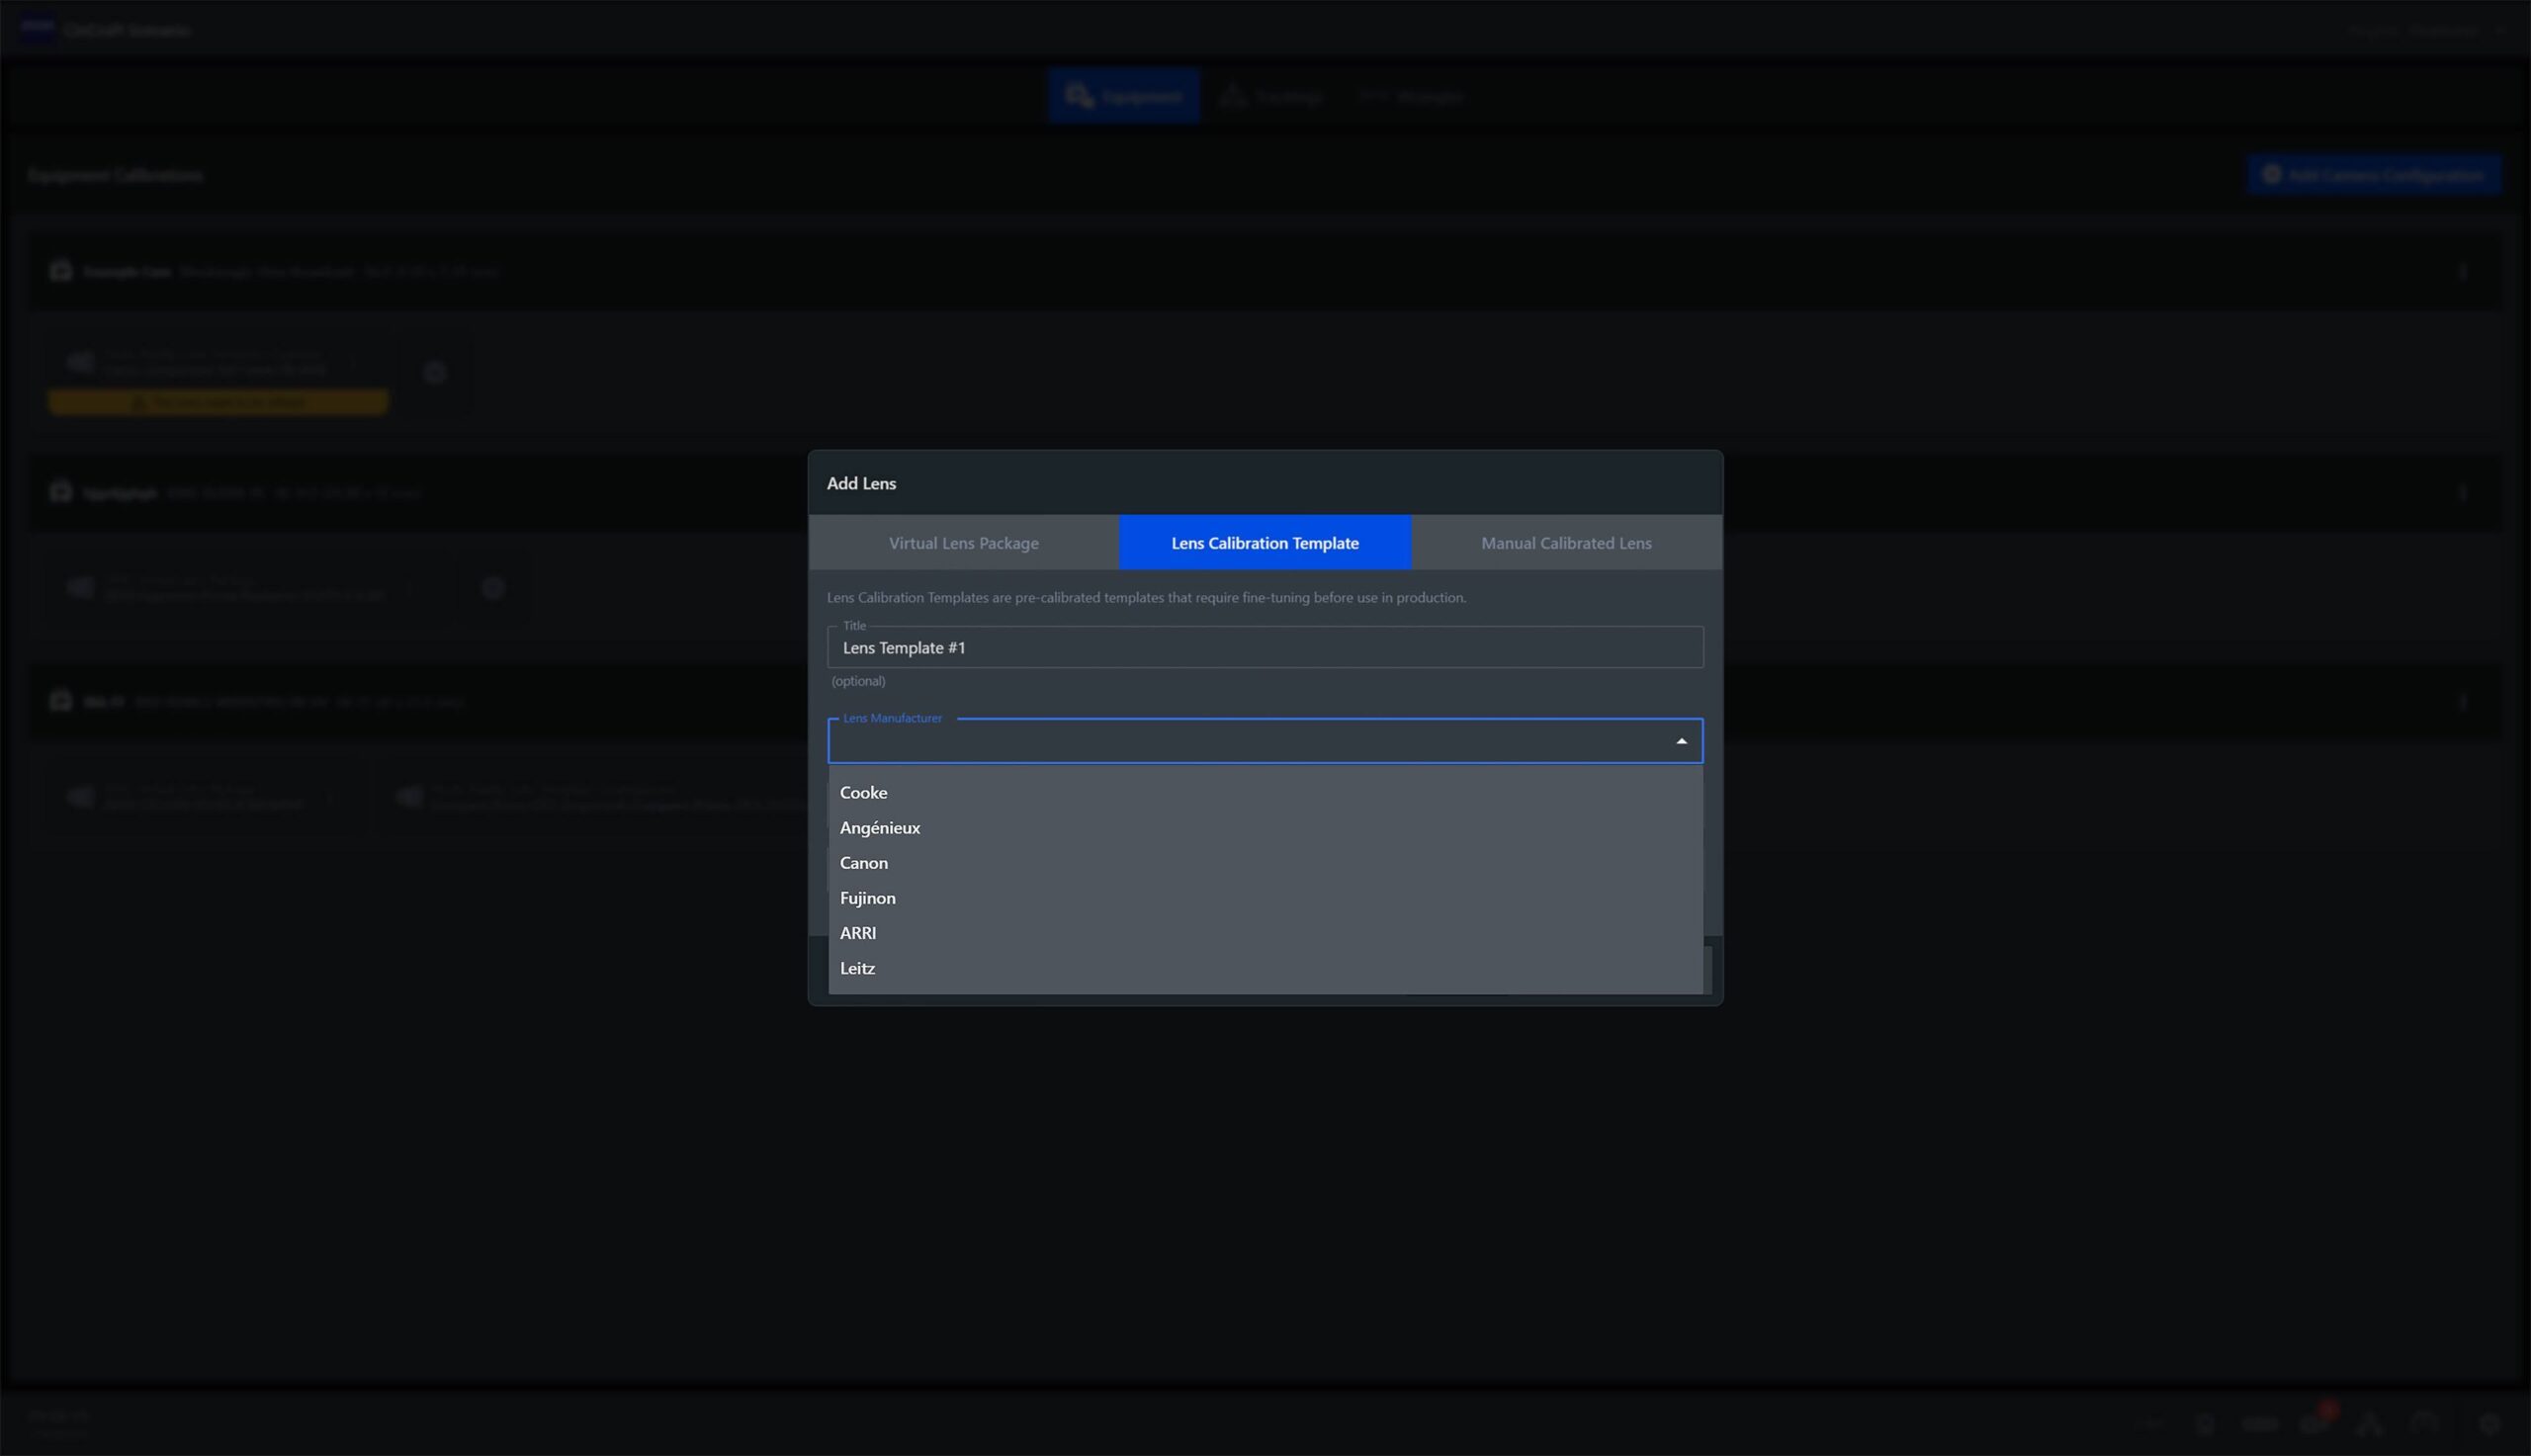This screenshot has height=1456, width=2531.
Task: Click the Equipment icon in the top navigation bar
Action: (x=1079, y=95)
